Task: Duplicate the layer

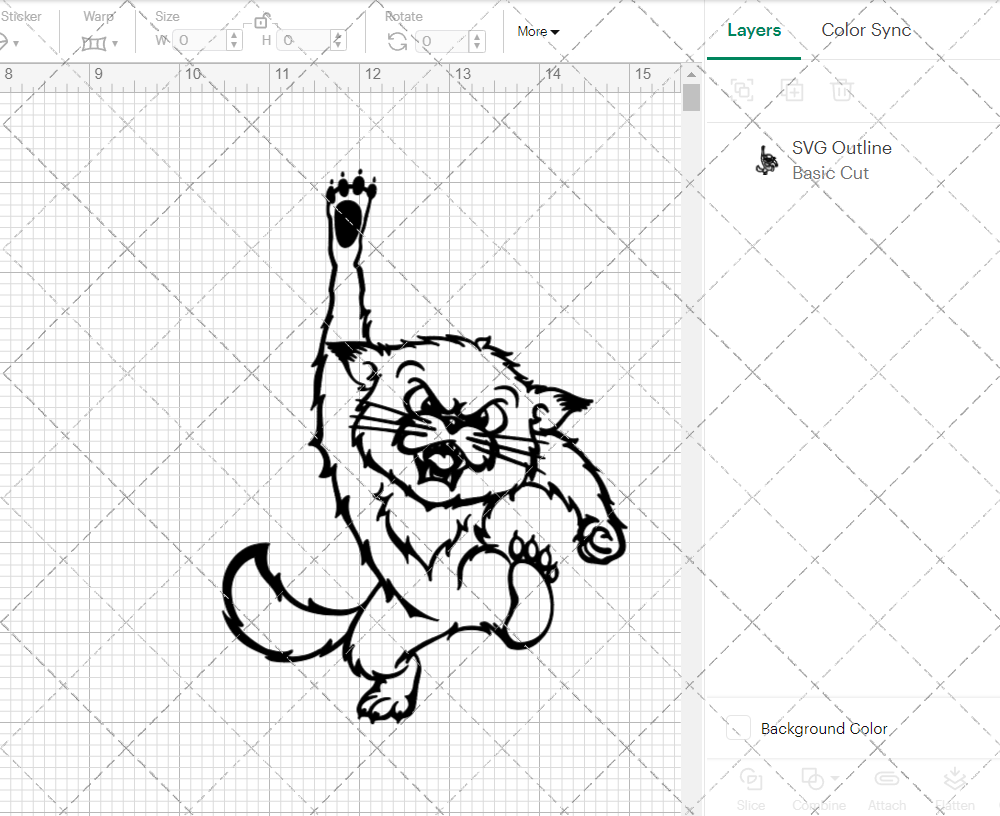Action: [x=793, y=90]
